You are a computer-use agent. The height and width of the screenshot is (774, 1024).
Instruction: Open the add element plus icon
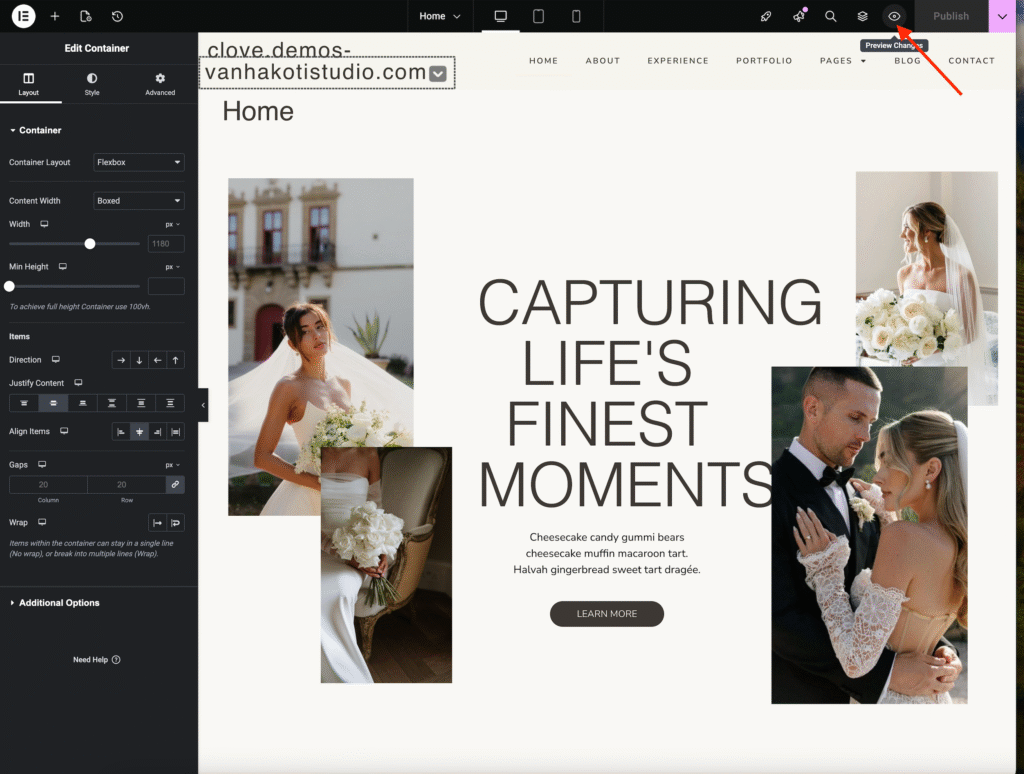coord(54,16)
